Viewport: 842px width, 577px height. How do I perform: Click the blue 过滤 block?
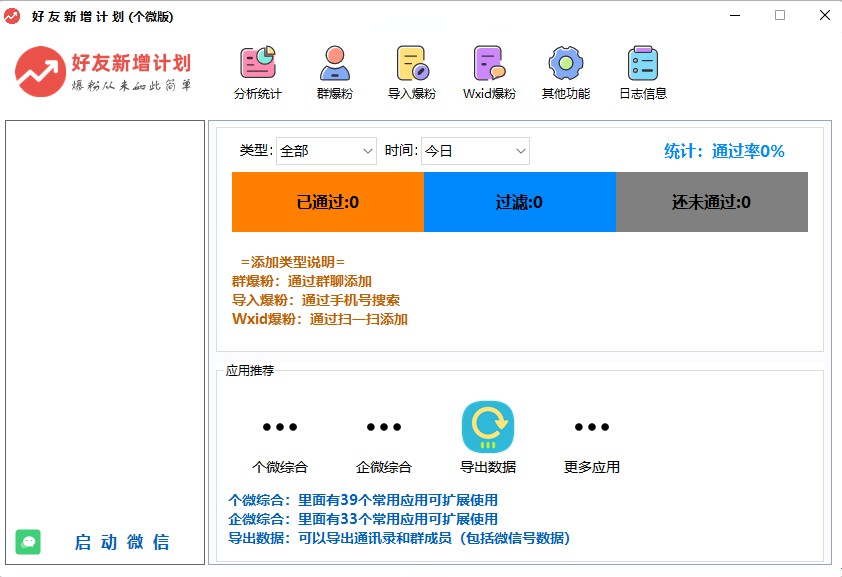point(519,202)
